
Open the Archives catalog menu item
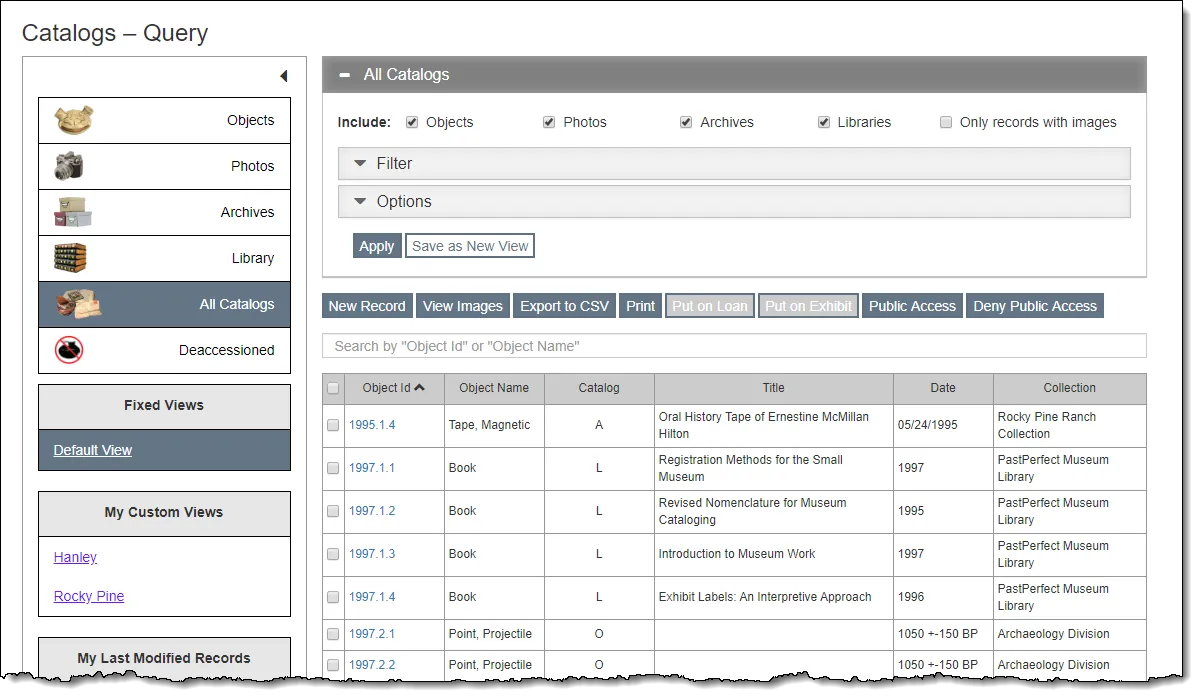164,212
